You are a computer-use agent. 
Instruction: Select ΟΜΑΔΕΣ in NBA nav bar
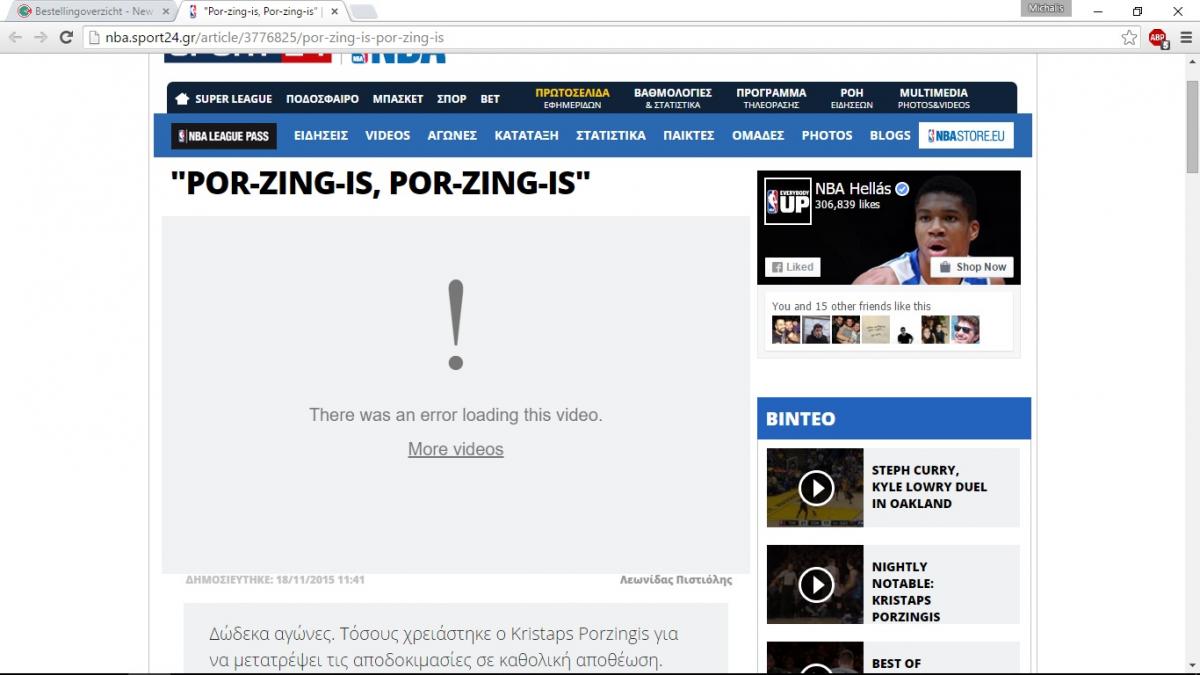(758, 135)
